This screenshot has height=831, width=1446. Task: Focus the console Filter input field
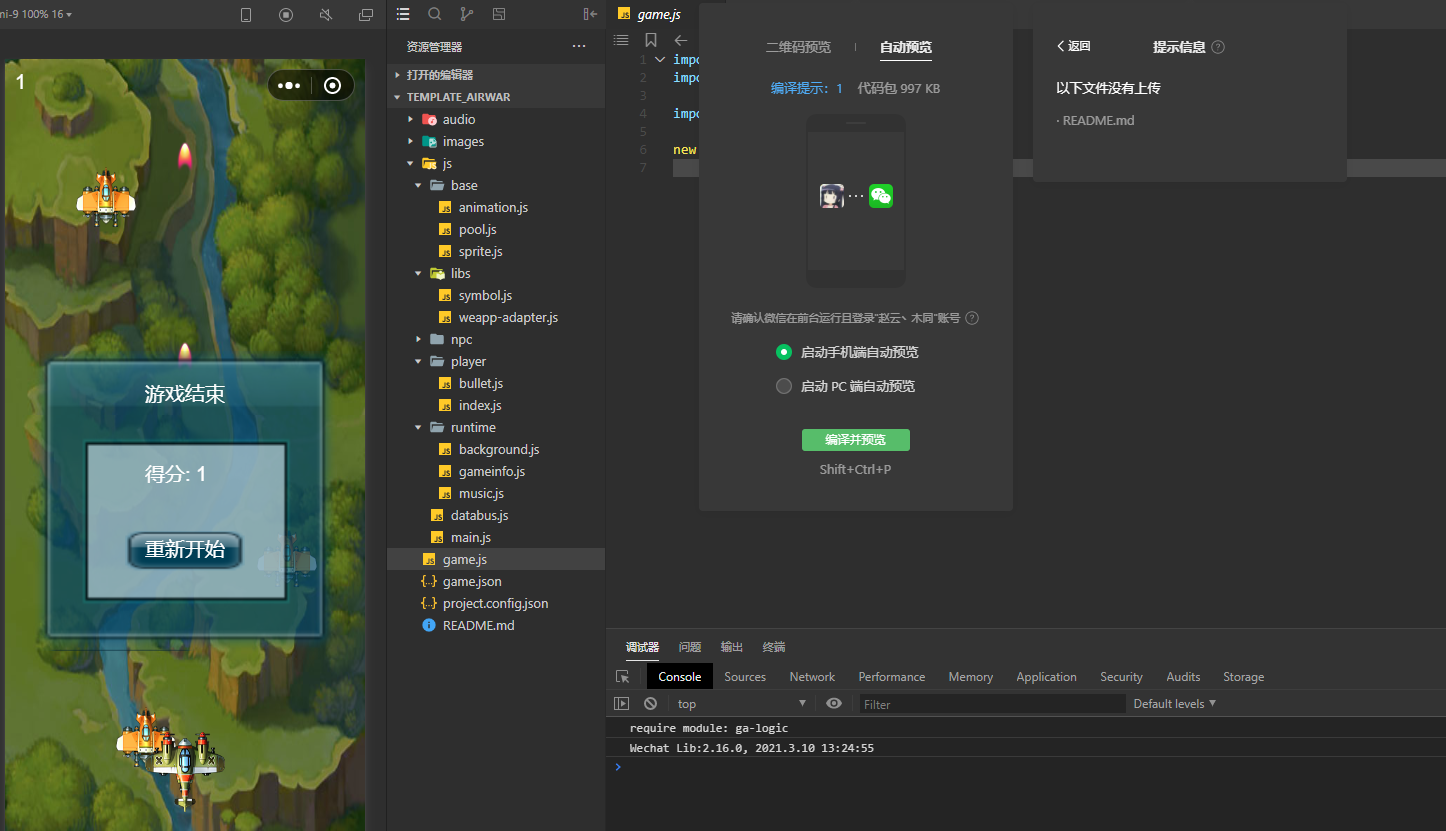tap(992, 704)
